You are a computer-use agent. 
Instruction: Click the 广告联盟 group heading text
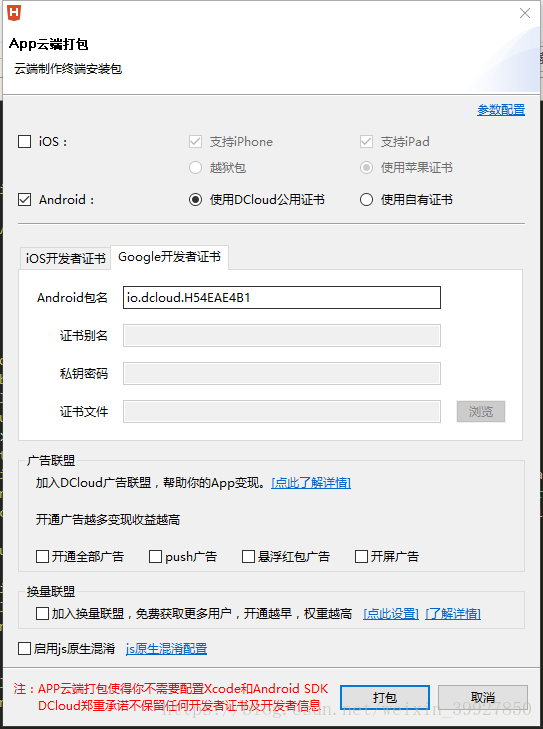[51, 461]
